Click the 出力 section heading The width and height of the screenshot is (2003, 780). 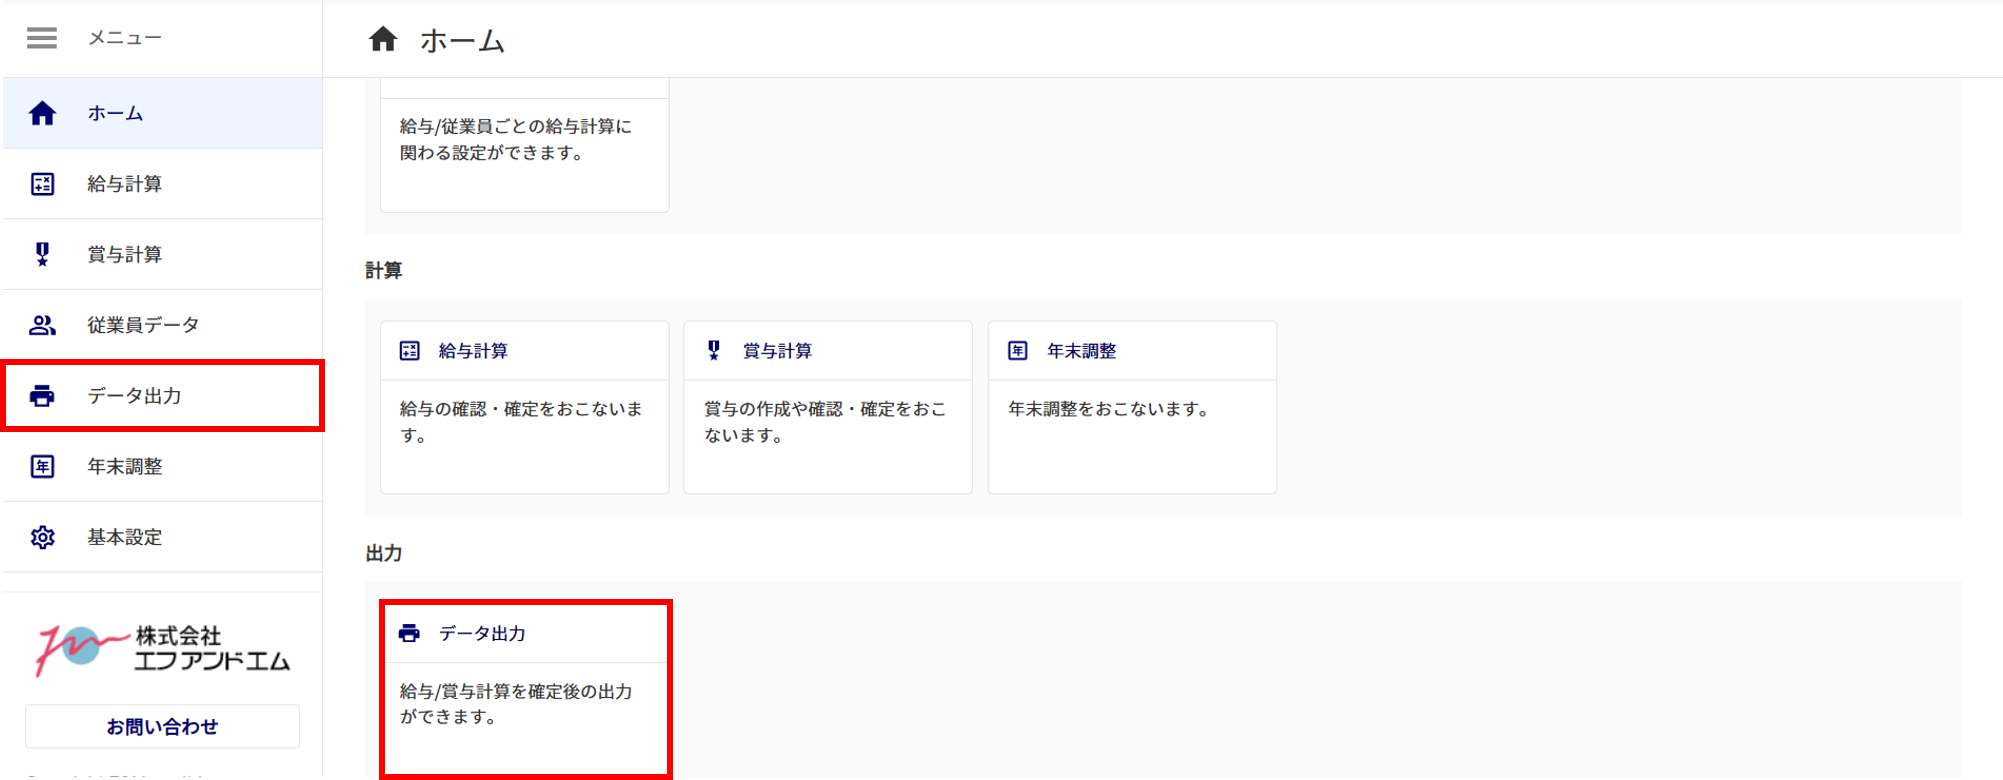click(383, 553)
